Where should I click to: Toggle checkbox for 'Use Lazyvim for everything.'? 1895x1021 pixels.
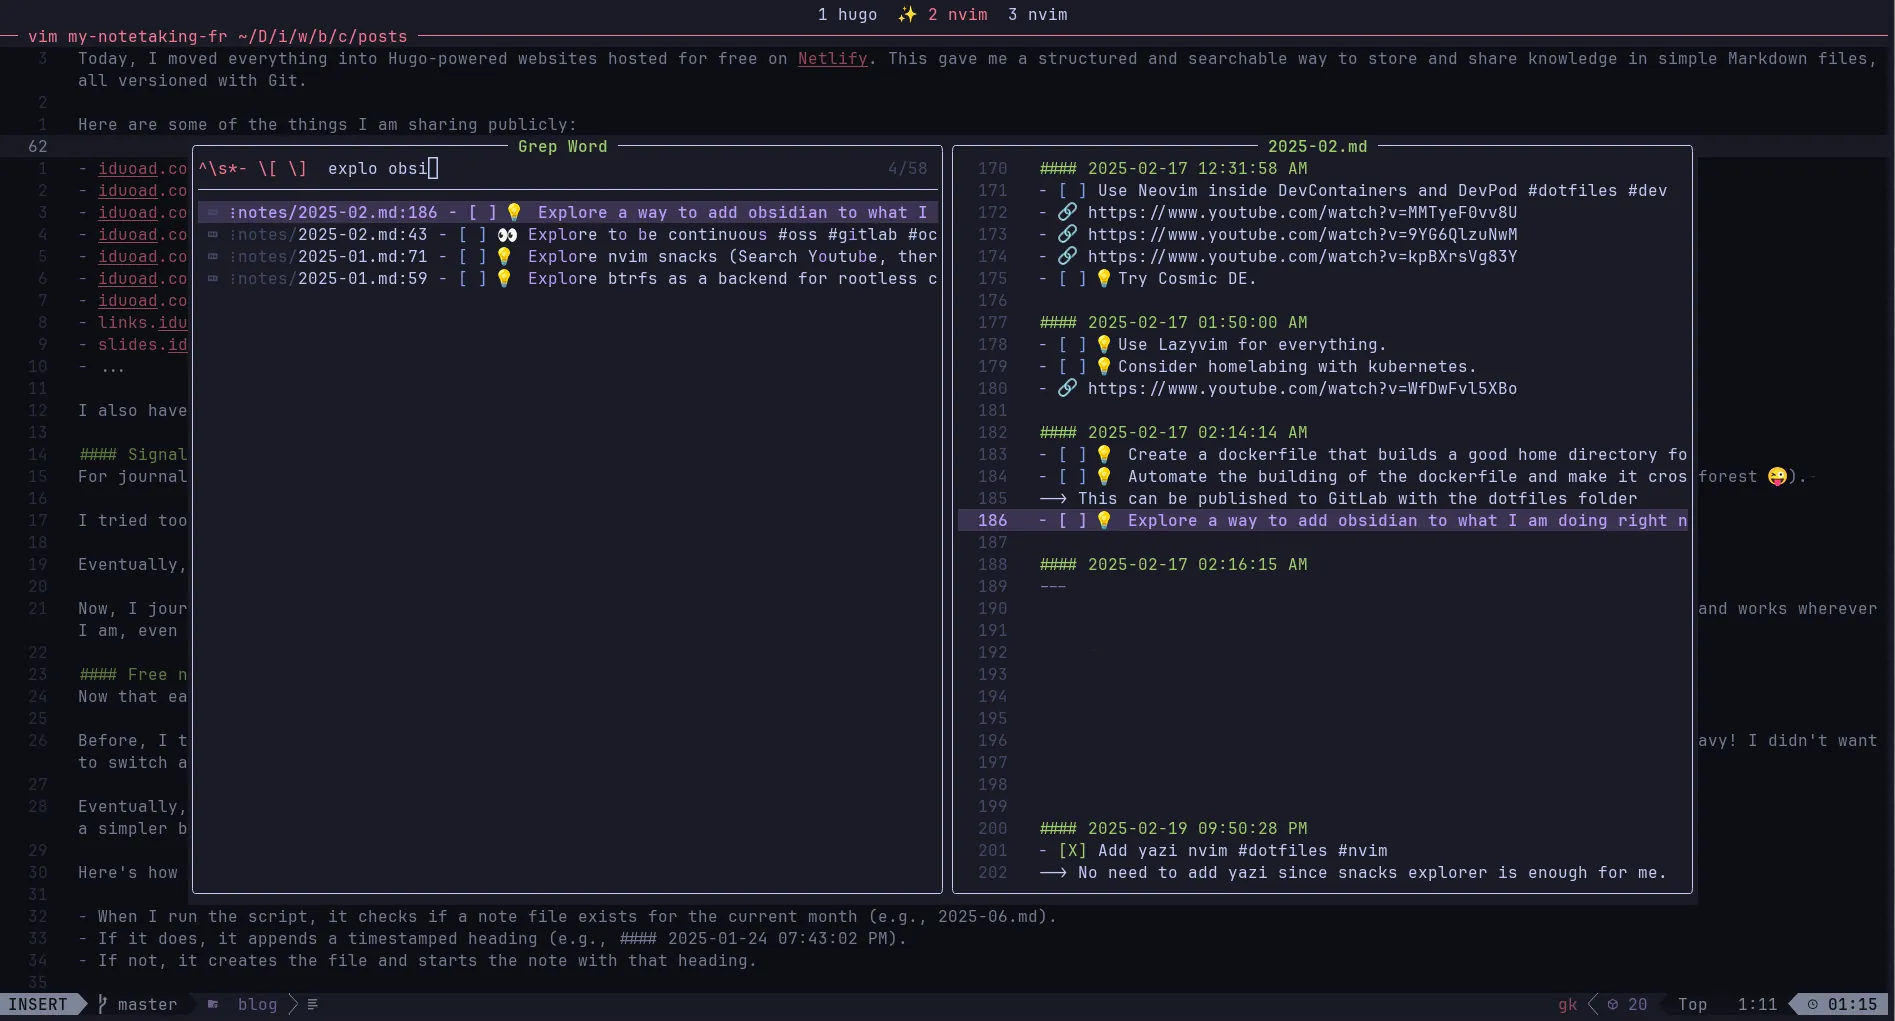tap(1073, 344)
